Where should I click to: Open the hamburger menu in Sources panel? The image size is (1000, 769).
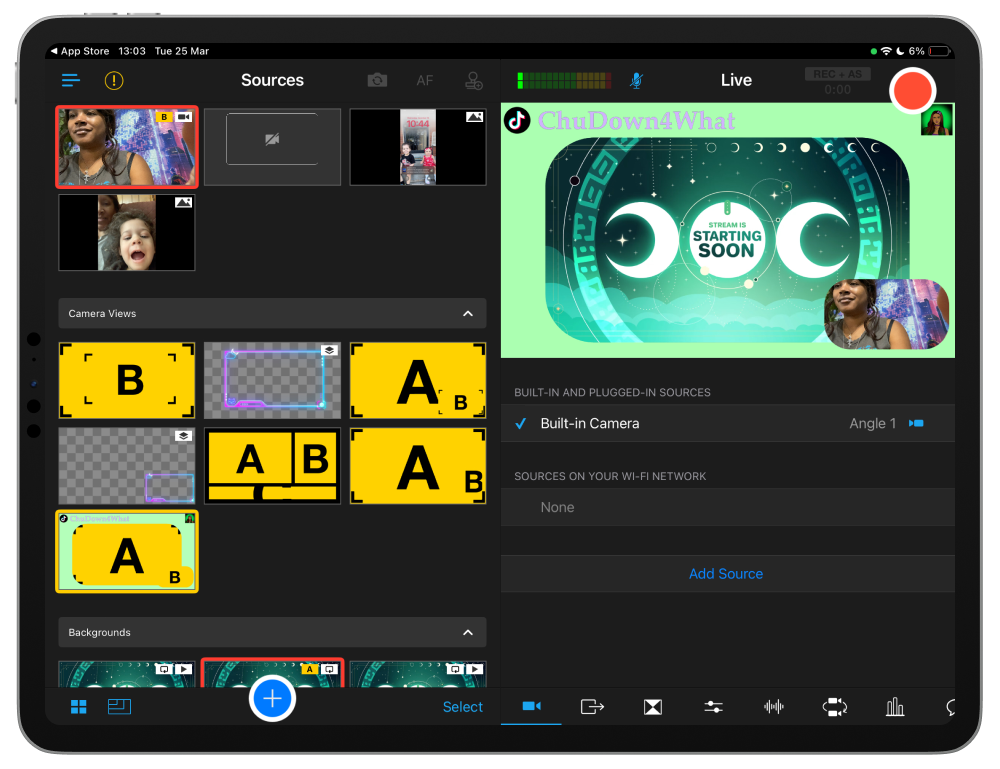point(69,80)
